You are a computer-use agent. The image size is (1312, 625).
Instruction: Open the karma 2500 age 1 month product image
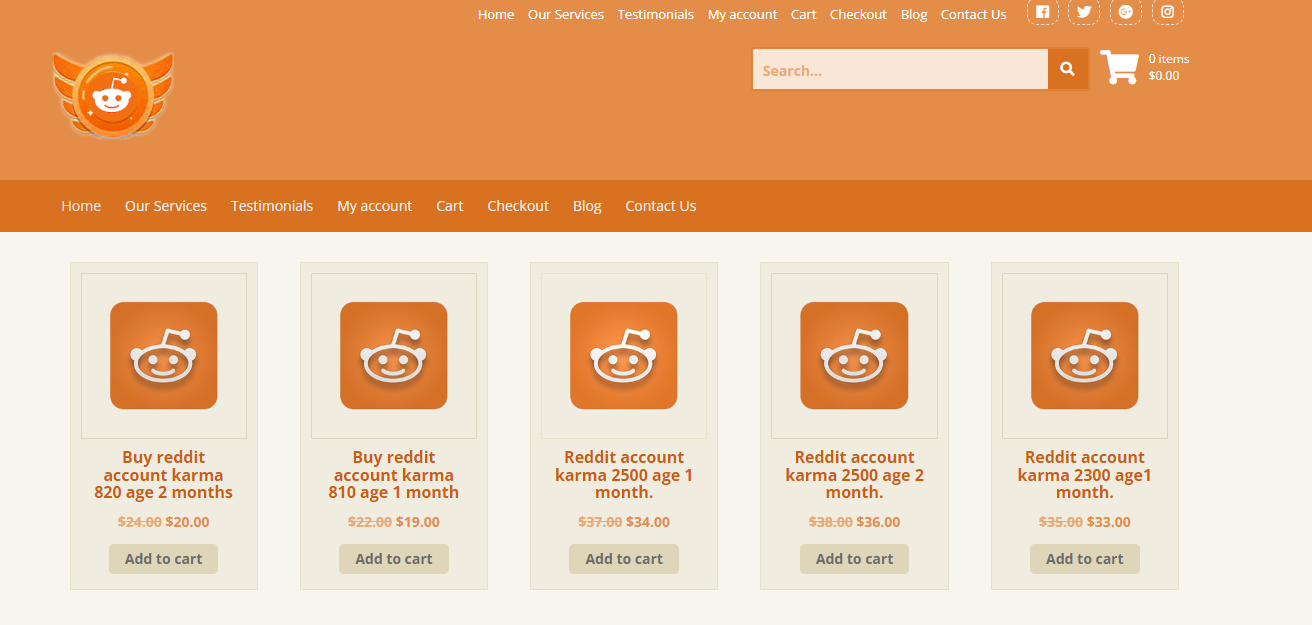point(624,356)
